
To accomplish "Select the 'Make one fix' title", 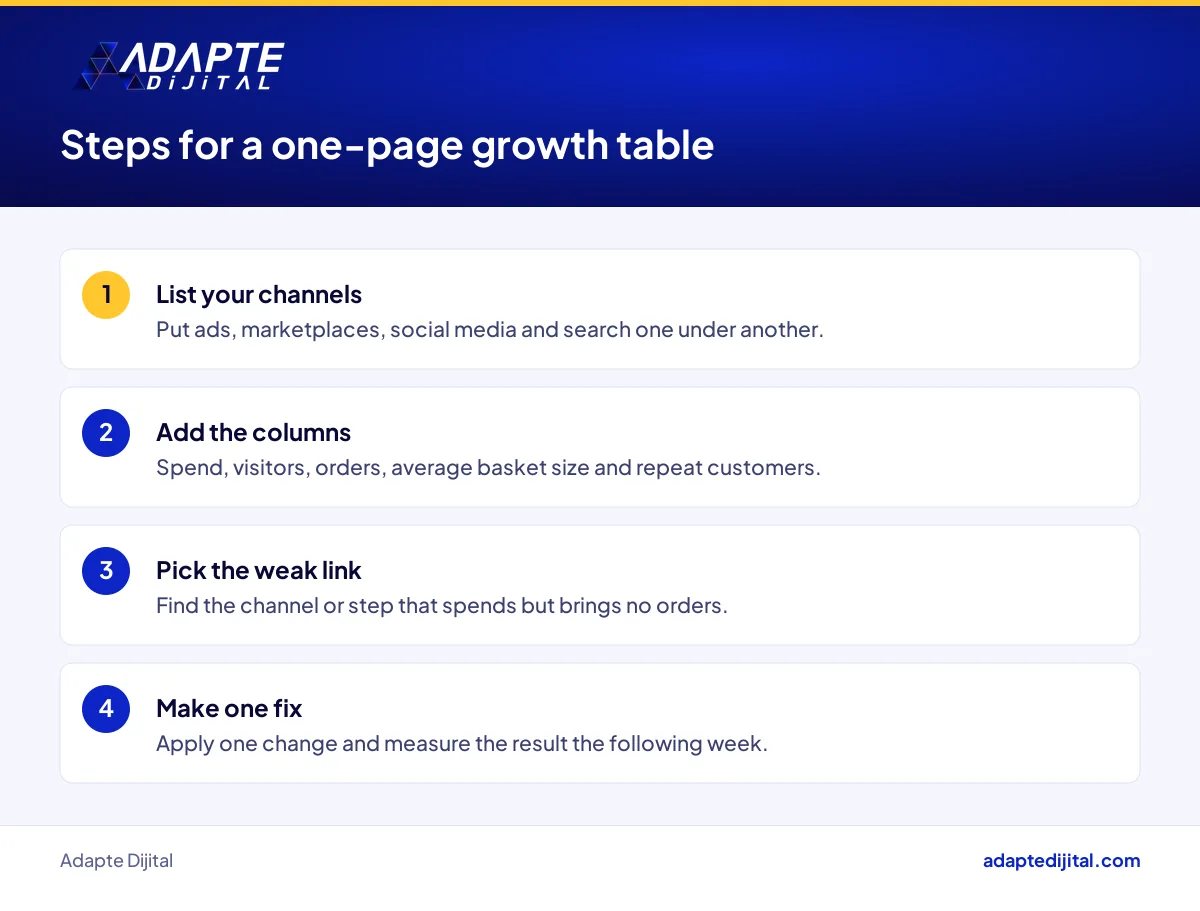I will pyautogui.click(x=229, y=709).
